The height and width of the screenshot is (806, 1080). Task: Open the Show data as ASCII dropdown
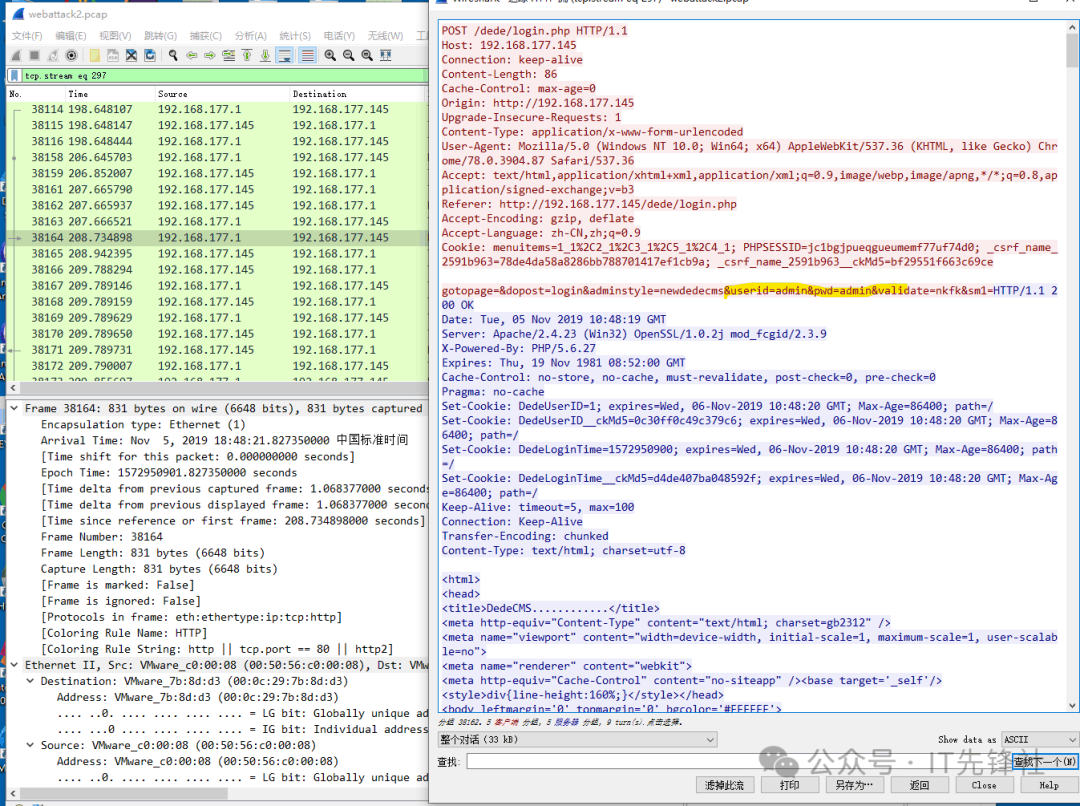coord(1039,740)
